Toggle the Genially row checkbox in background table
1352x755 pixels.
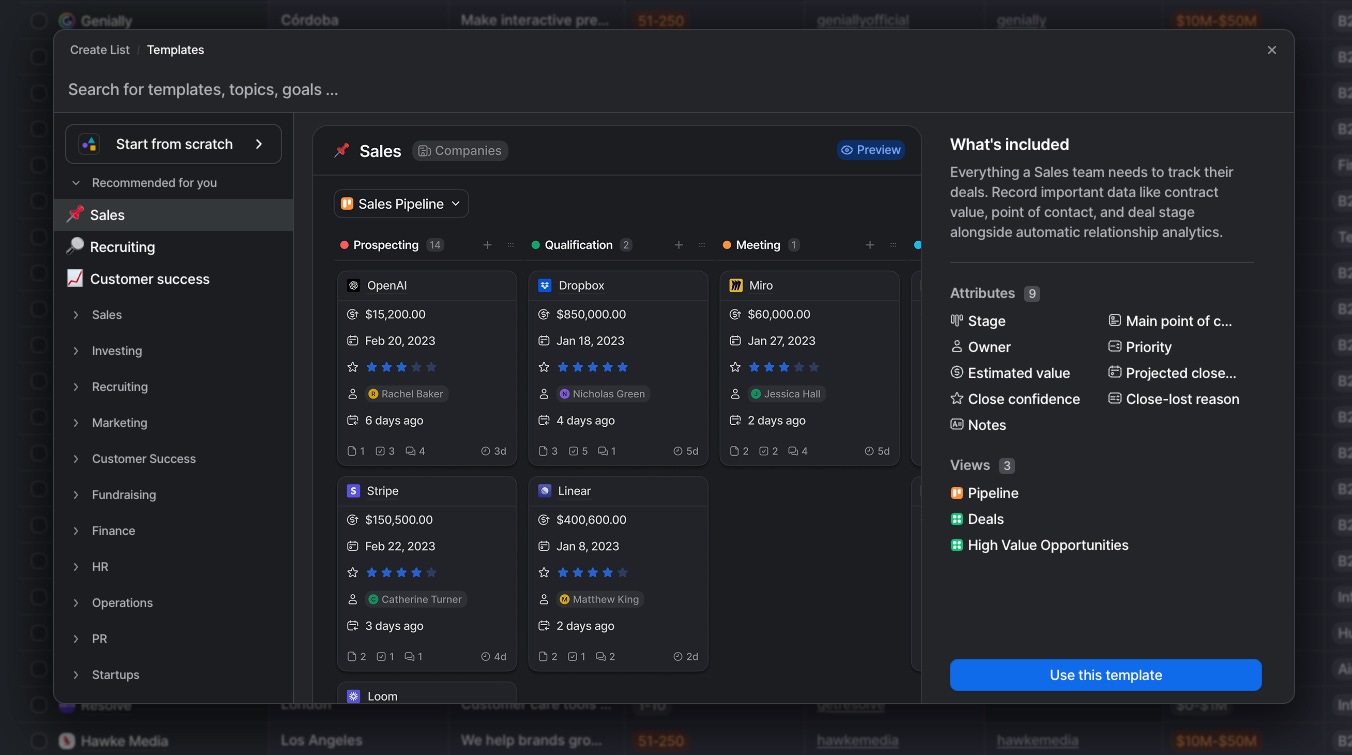38,20
